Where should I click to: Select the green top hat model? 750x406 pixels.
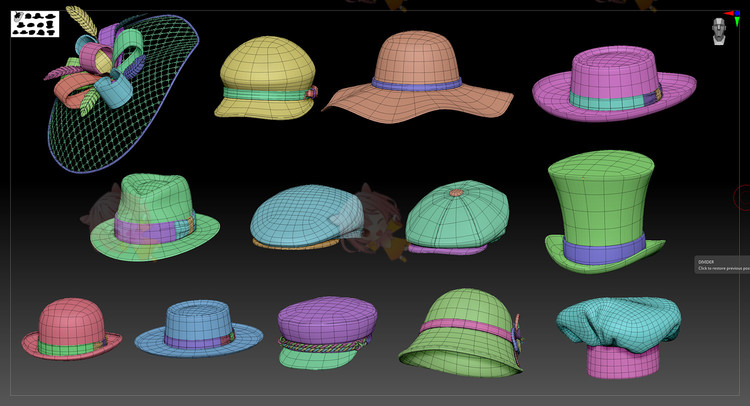click(x=600, y=200)
